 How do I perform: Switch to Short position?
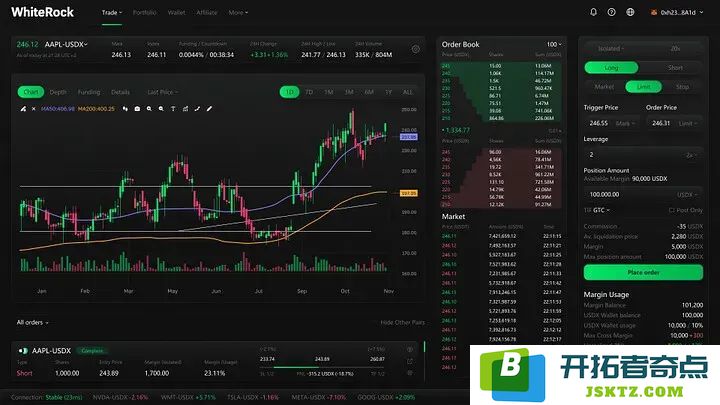pyautogui.click(x=675, y=68)
